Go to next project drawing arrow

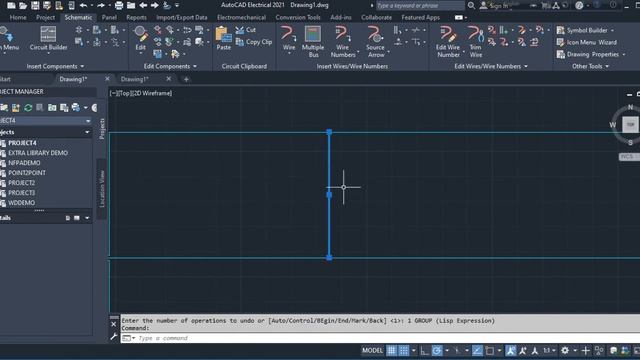click(155, 5)
